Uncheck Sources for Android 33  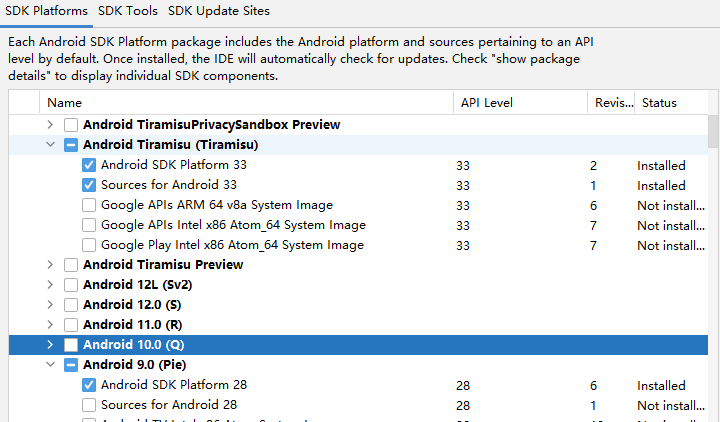pyautogui.click(x=89, y=185)
